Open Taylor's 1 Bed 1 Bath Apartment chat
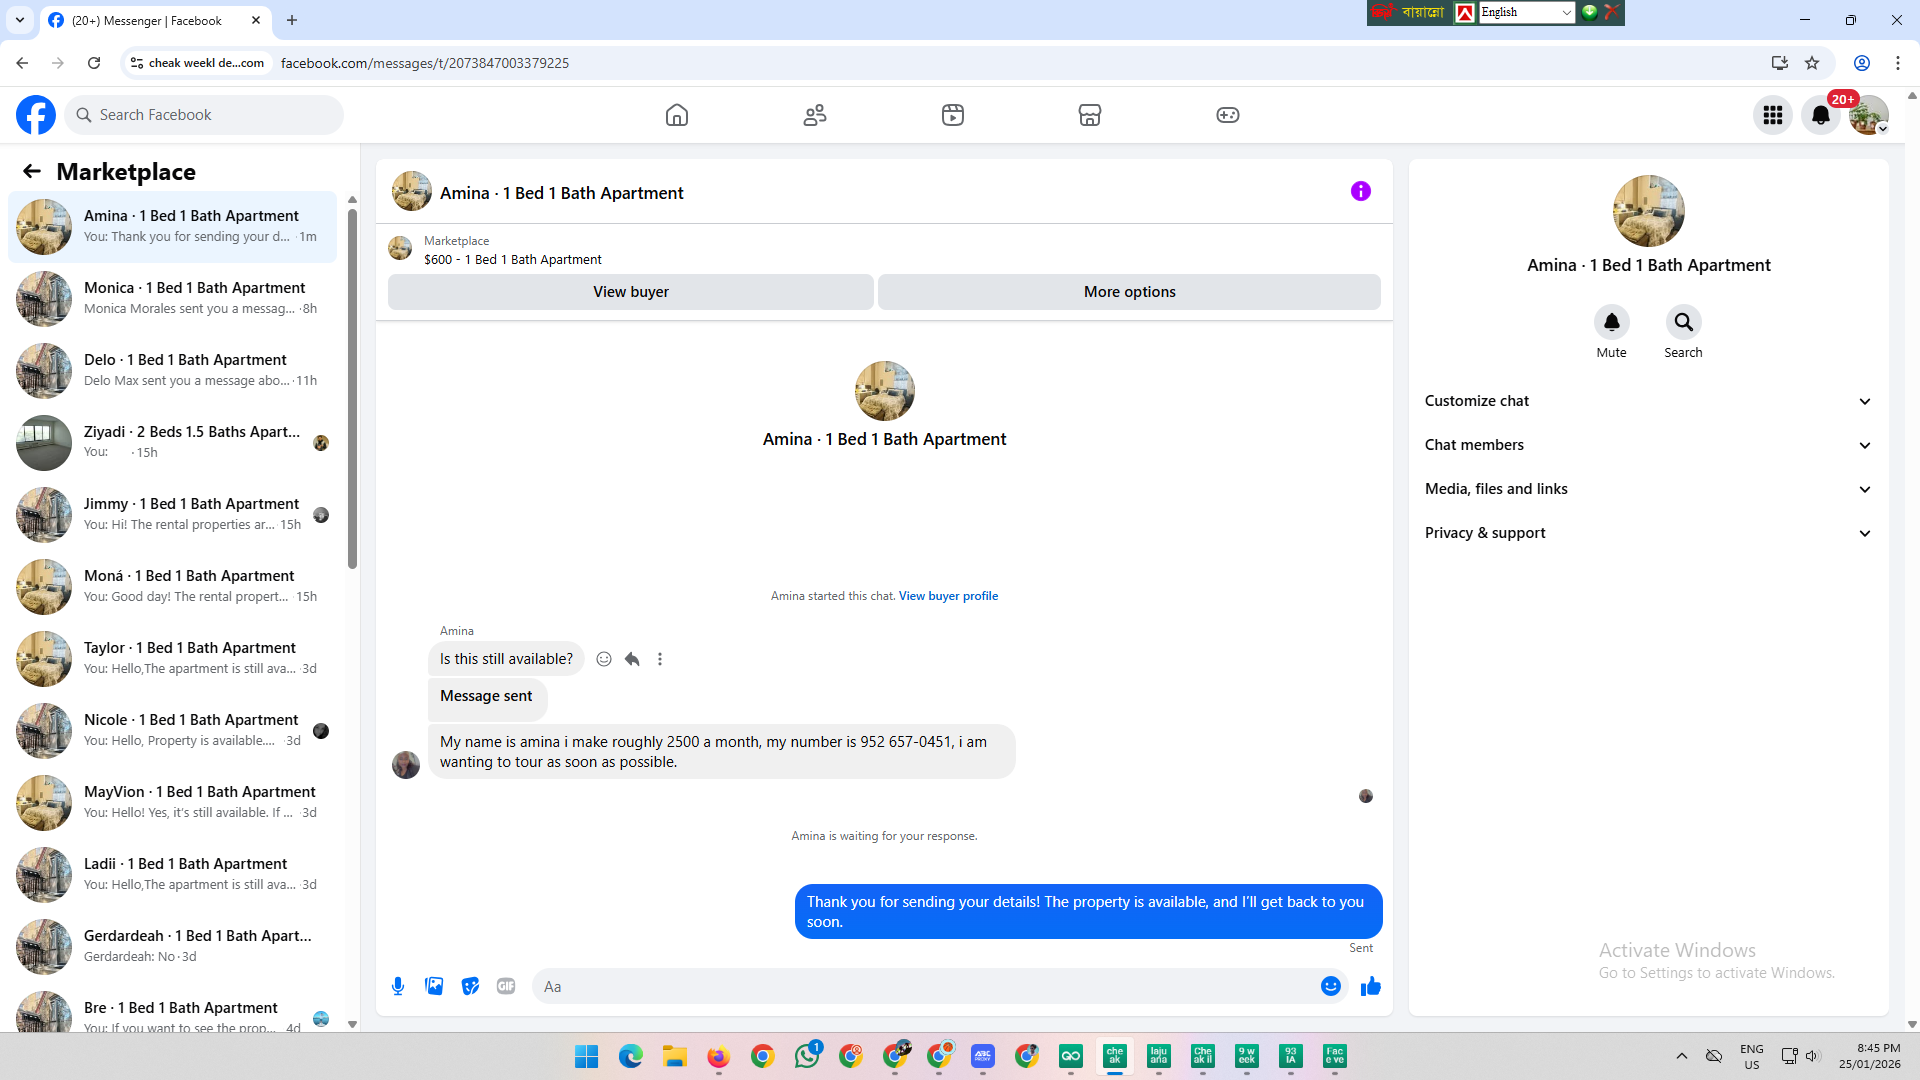Screen dimensions: 1920x1080 172,659
